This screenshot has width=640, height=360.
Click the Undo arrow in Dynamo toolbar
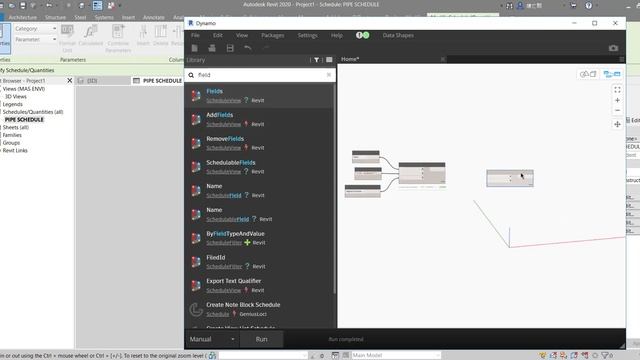(248, 48)
